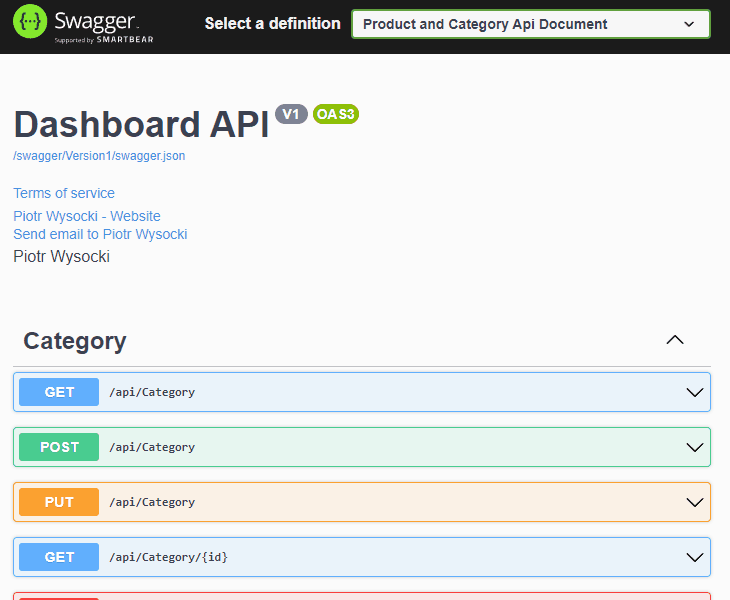The image size is (730, 600).
Task: Click the Piotr Wysocki license text
Action: 61,256
